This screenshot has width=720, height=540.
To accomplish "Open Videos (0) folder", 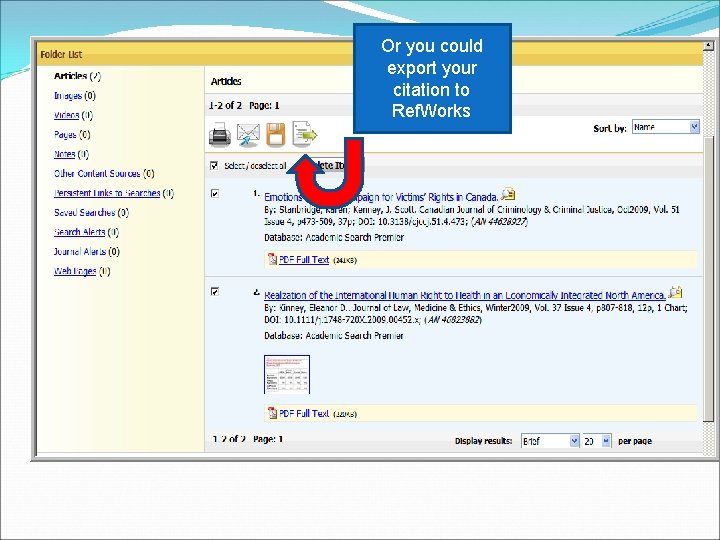I will 73,115.
